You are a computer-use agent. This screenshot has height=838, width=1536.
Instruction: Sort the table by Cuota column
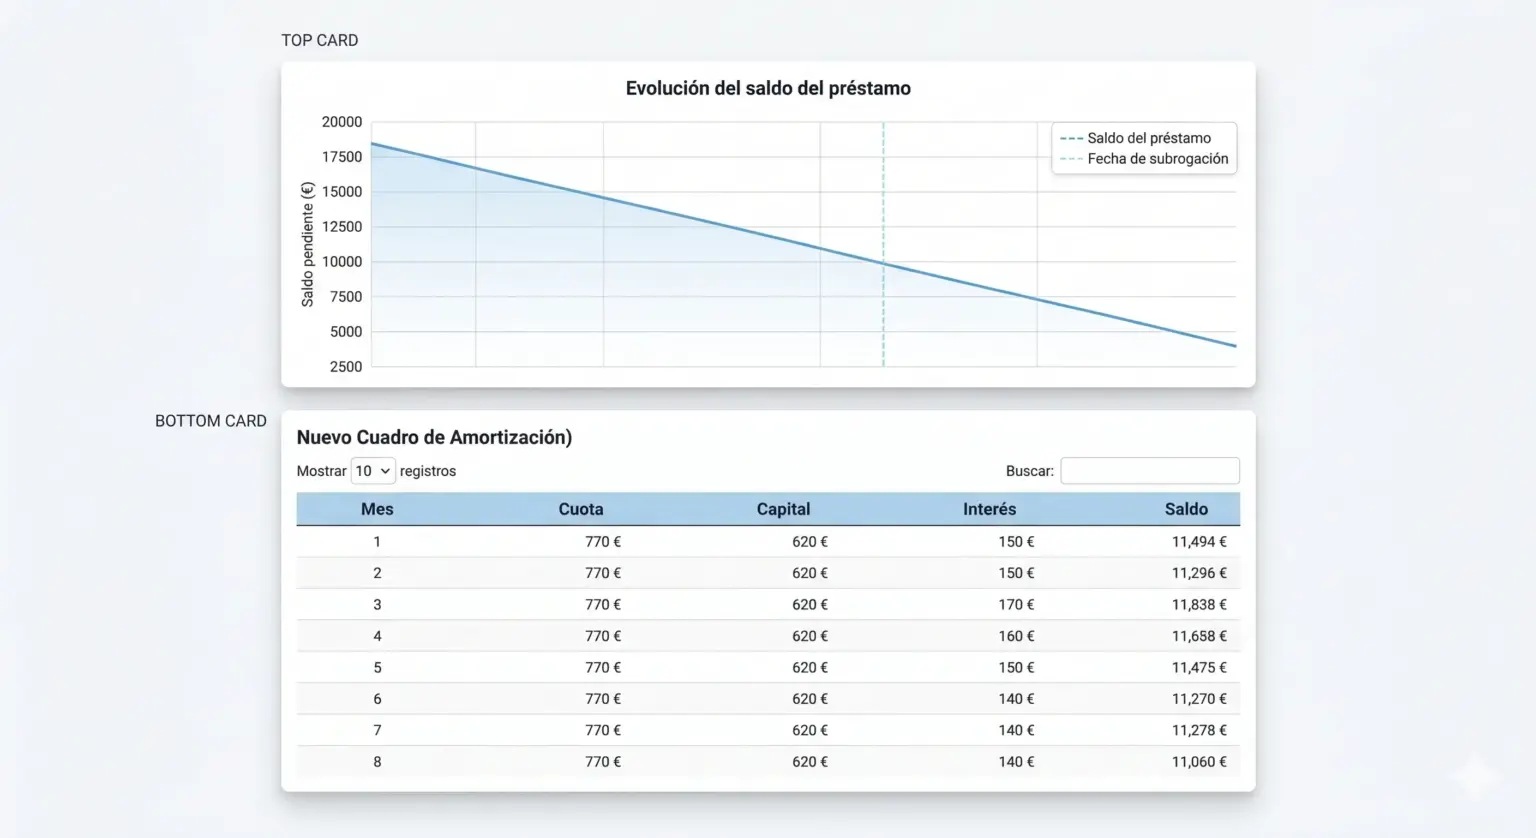[x=580, y=509]
